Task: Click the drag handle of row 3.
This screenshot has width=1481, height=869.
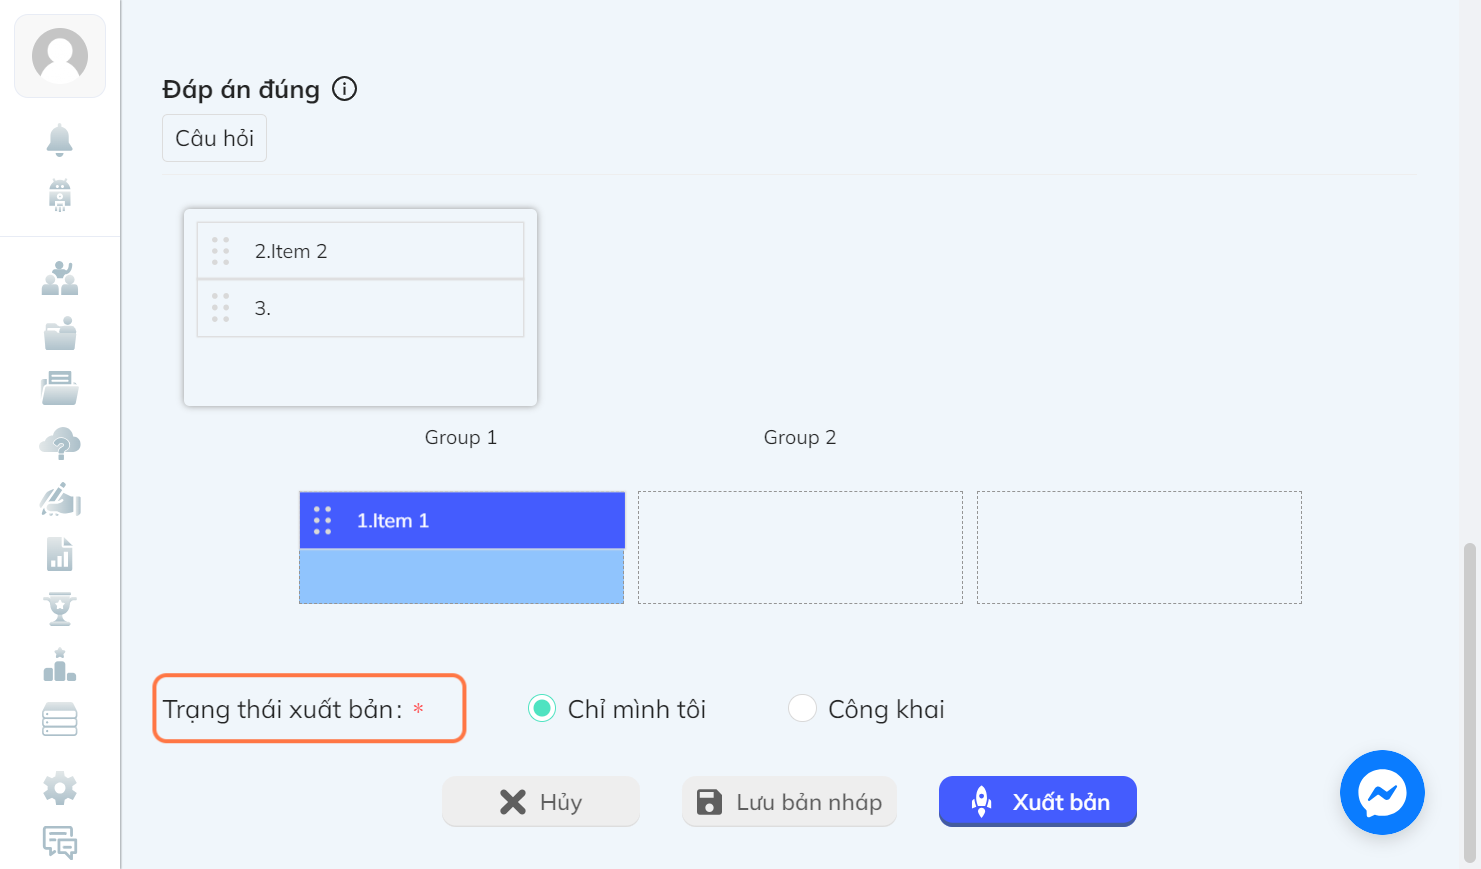Action: 221,308
